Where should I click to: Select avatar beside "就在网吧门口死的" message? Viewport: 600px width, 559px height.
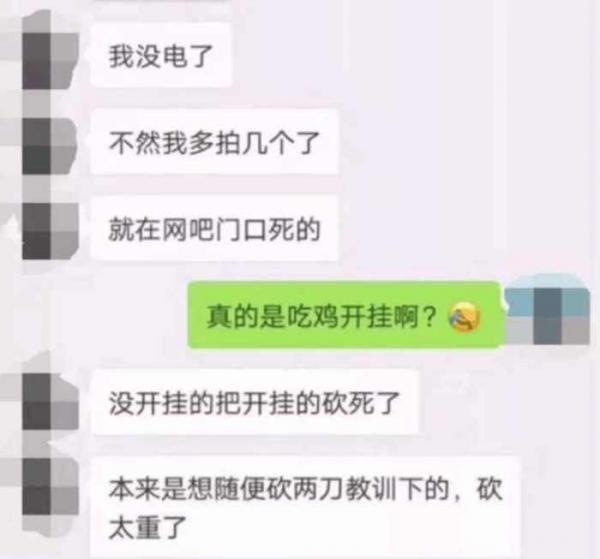(x=50, y=231)
